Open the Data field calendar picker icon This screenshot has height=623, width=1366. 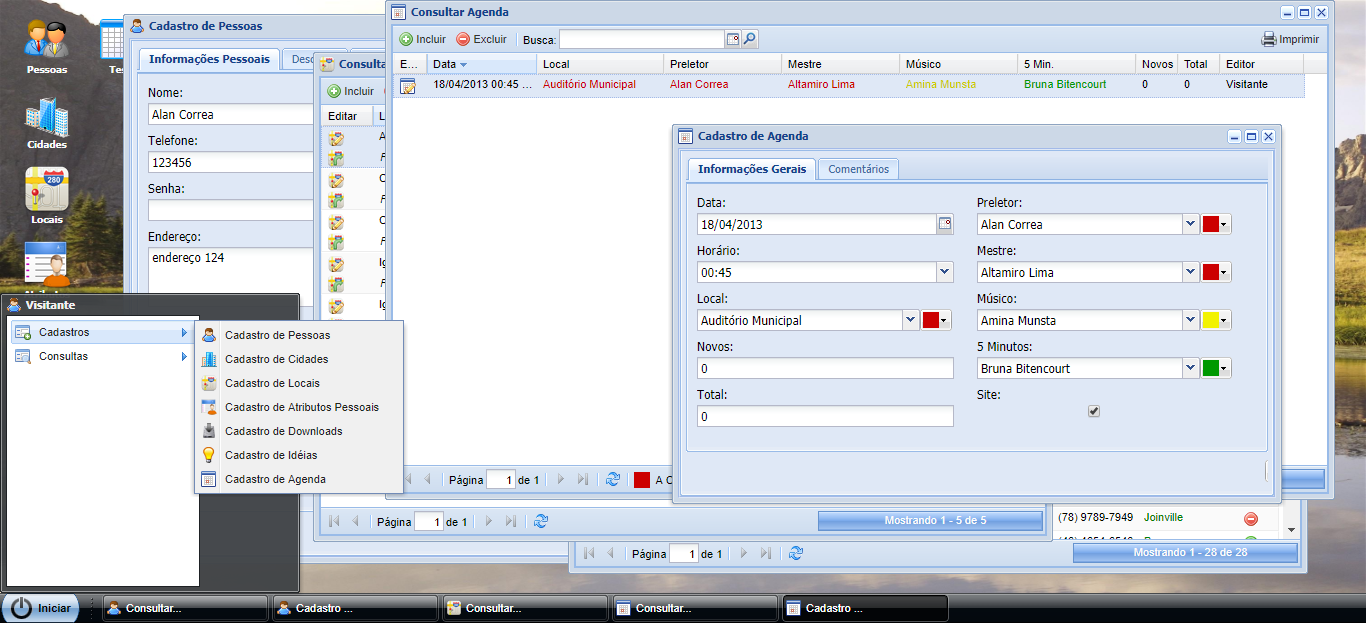pyautogui.click(x=944, y=225)
